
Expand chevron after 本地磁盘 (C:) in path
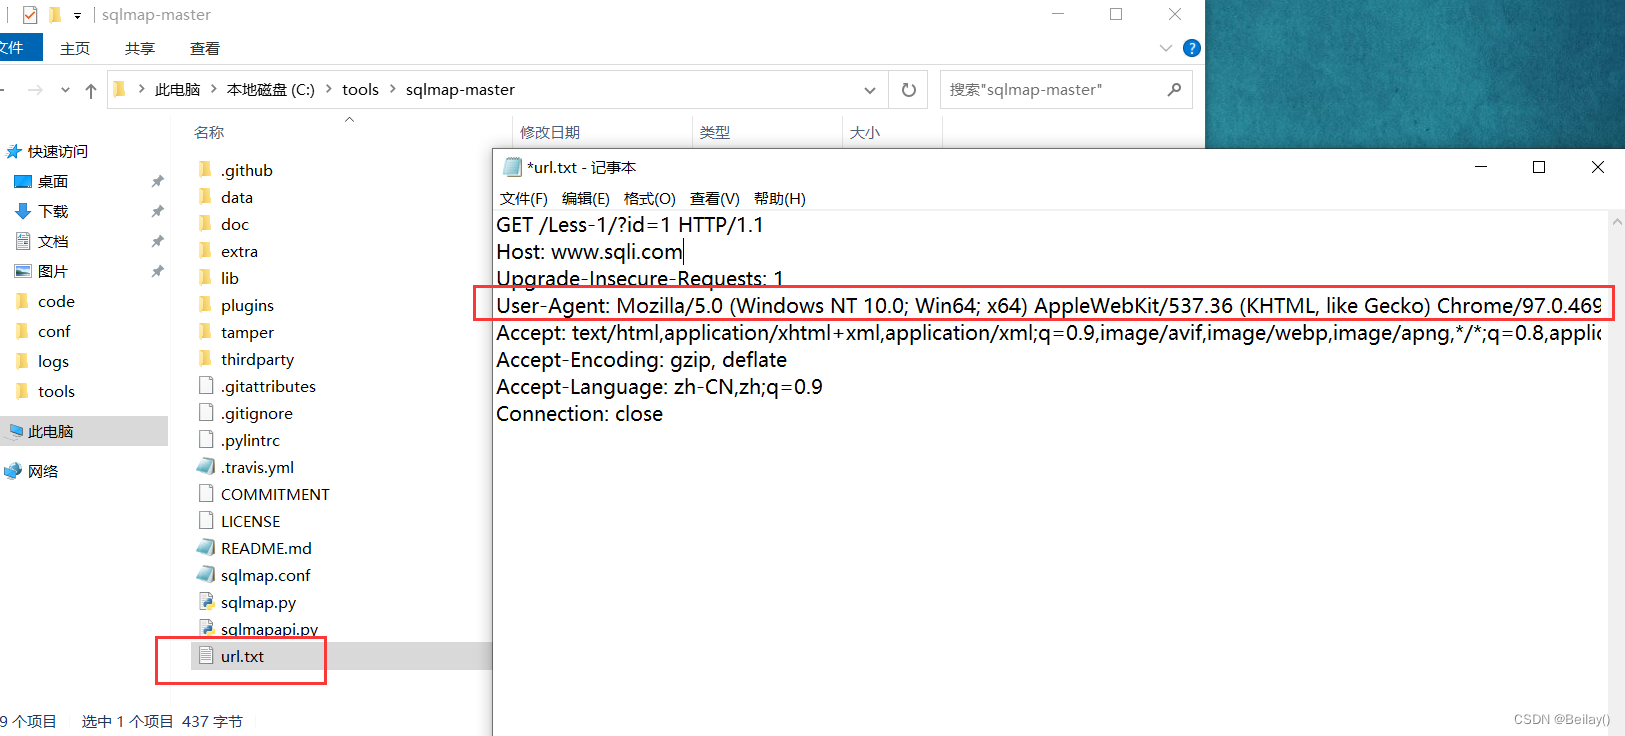pos(328,89)
